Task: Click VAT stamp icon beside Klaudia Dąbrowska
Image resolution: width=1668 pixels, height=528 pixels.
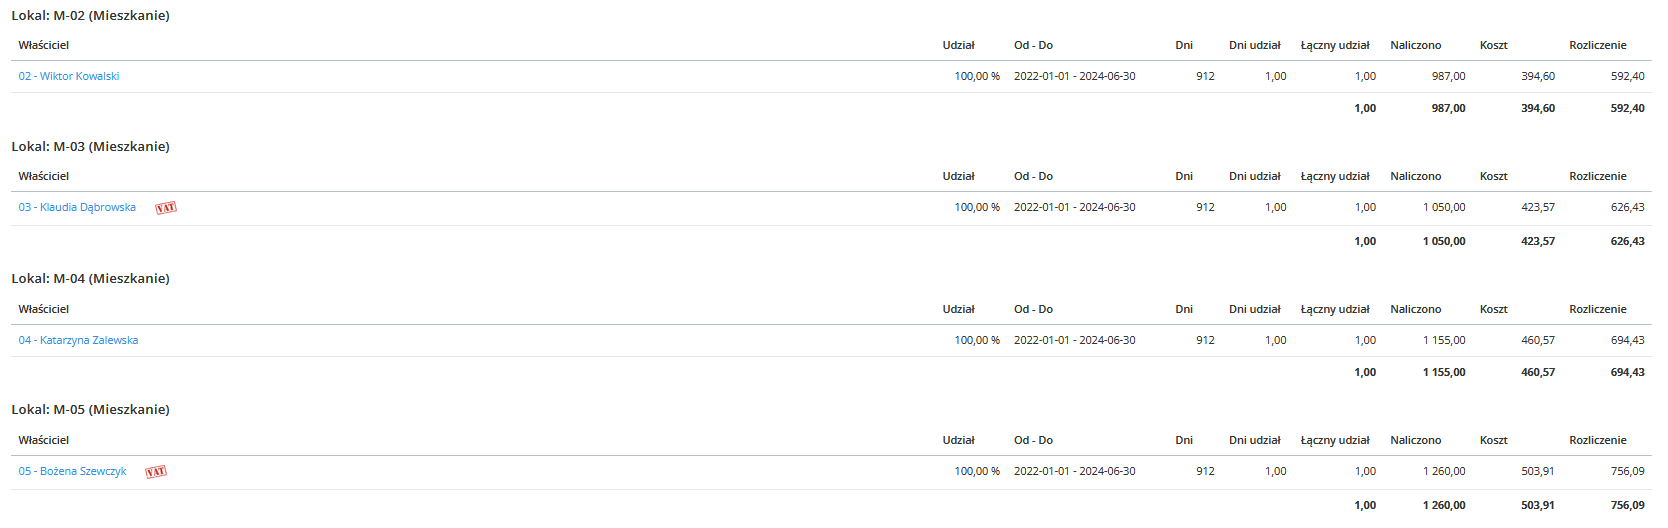Action: [x=166, y=208]
